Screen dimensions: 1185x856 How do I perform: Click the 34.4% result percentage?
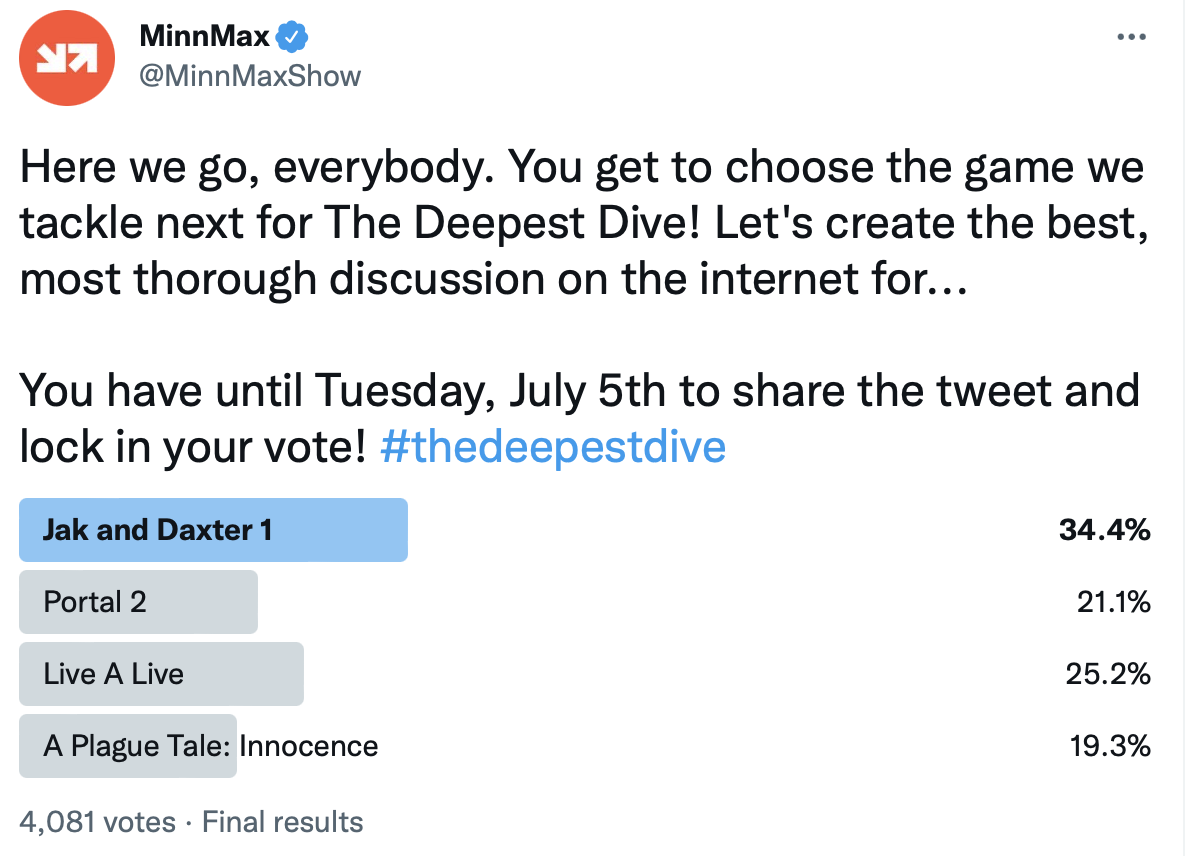click(1104, 530)
